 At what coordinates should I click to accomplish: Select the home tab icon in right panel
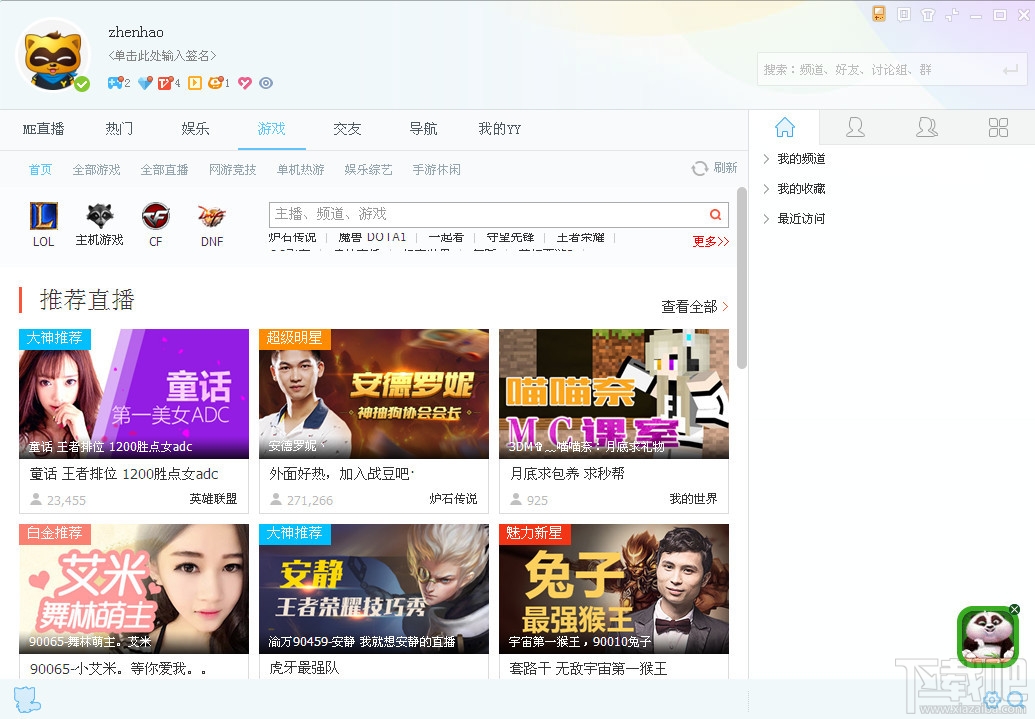pos(785,127)
